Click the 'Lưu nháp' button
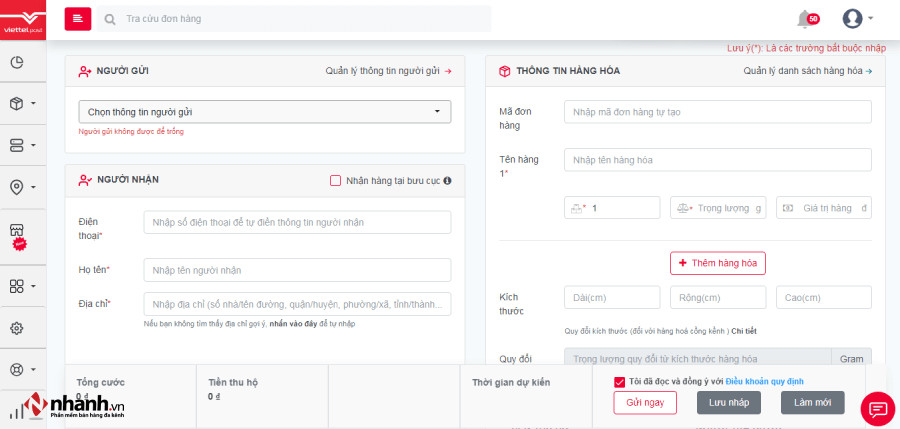Image resolution: width=900 pixels, height=429 pixels. [729, 403]
